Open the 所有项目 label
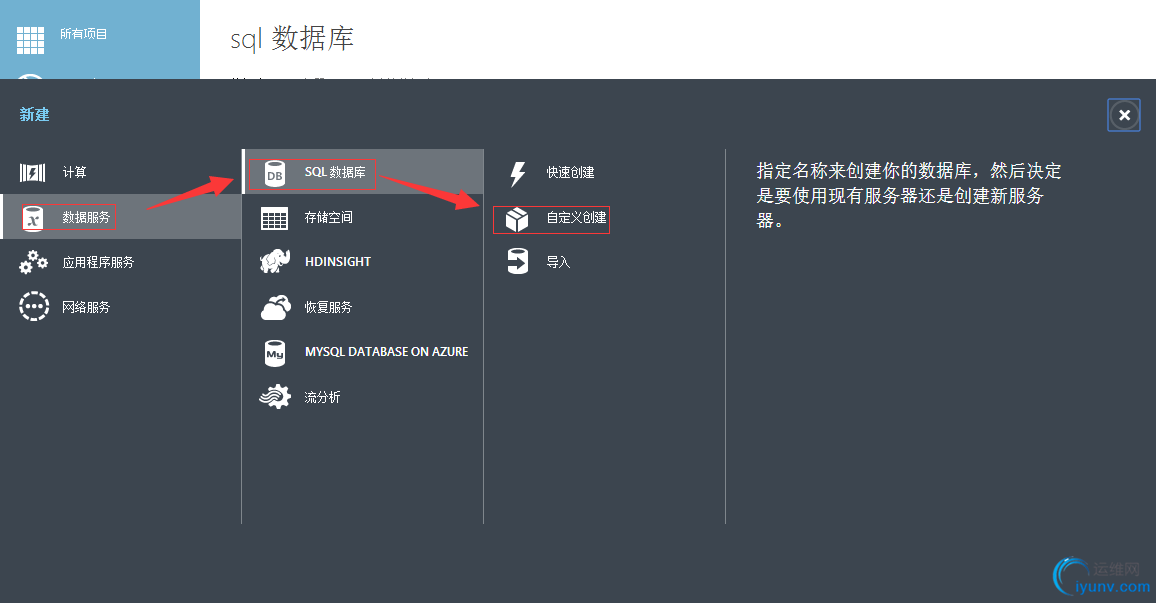The image size is (1156, 603). pyautogui.click(x=83, y=34)
